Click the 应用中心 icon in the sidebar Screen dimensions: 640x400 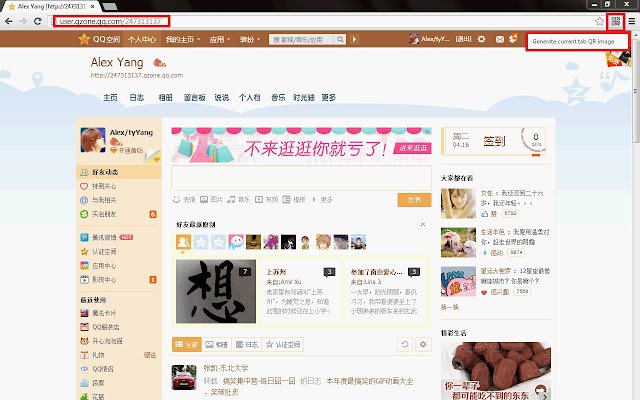tap(84, 266)
